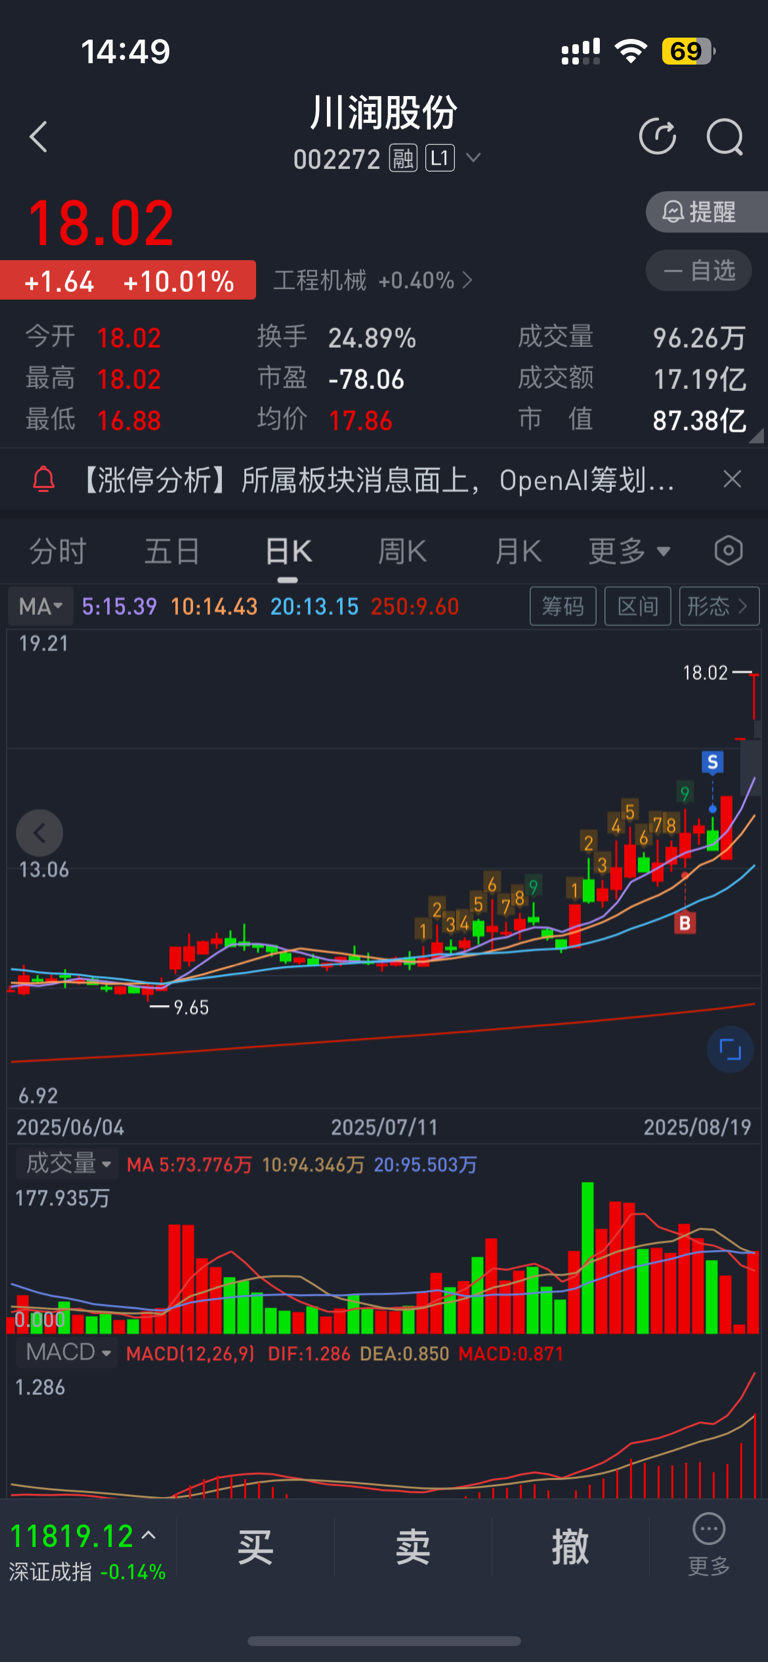This screenshot has height=1663, width=768.
Task: Switch to 周K chart tab
Action: pos(403,551)
